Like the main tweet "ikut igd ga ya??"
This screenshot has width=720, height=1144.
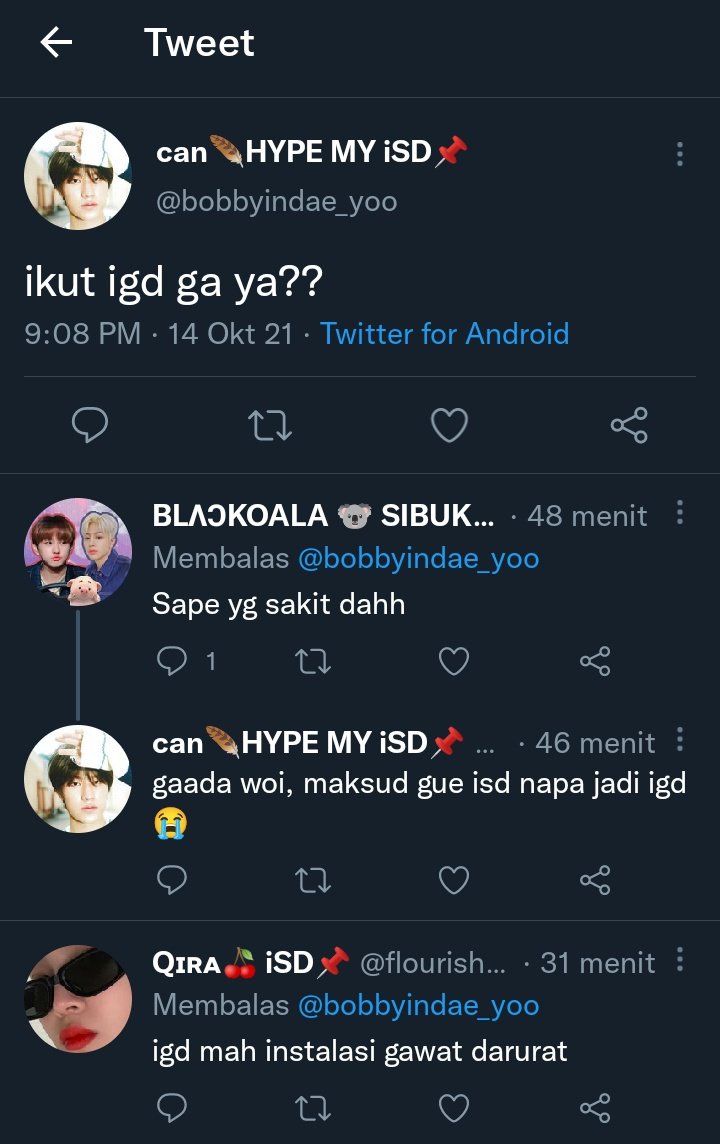coord(449,425)
